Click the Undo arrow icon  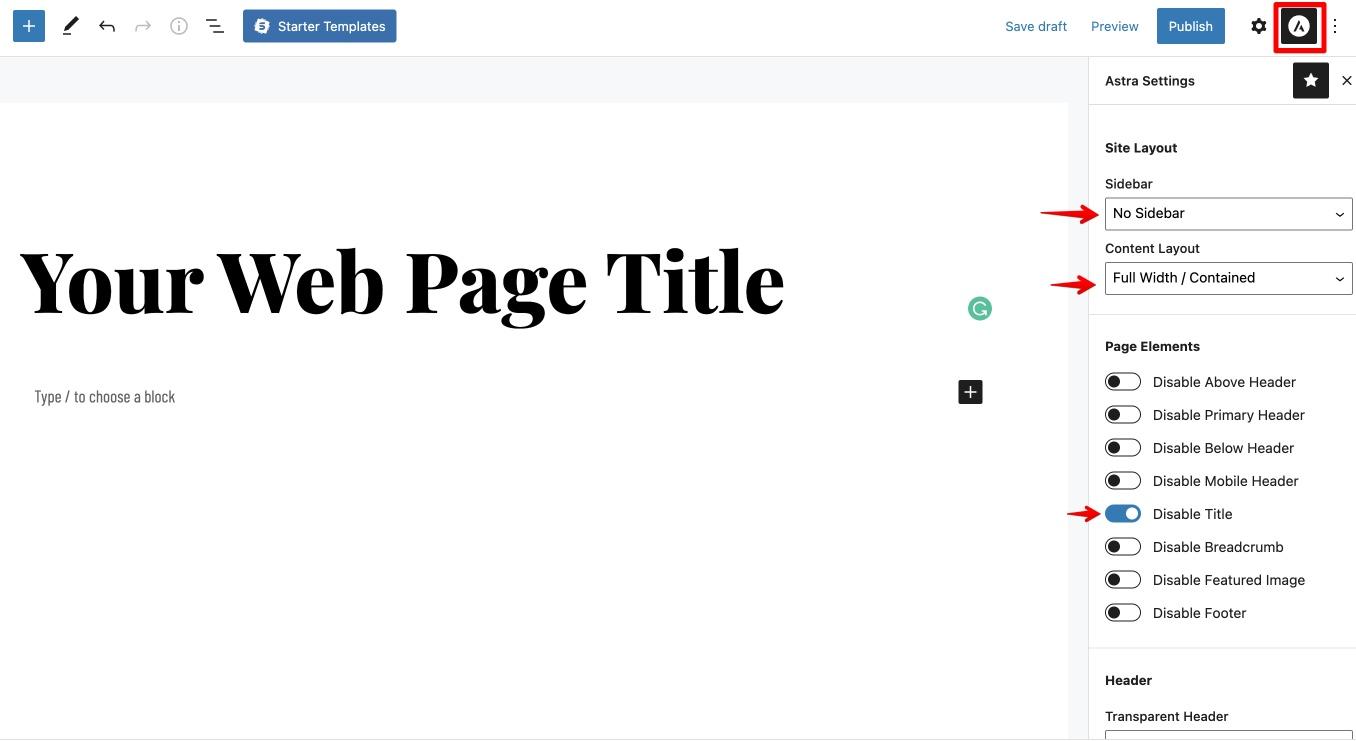(x=106, y=25)
